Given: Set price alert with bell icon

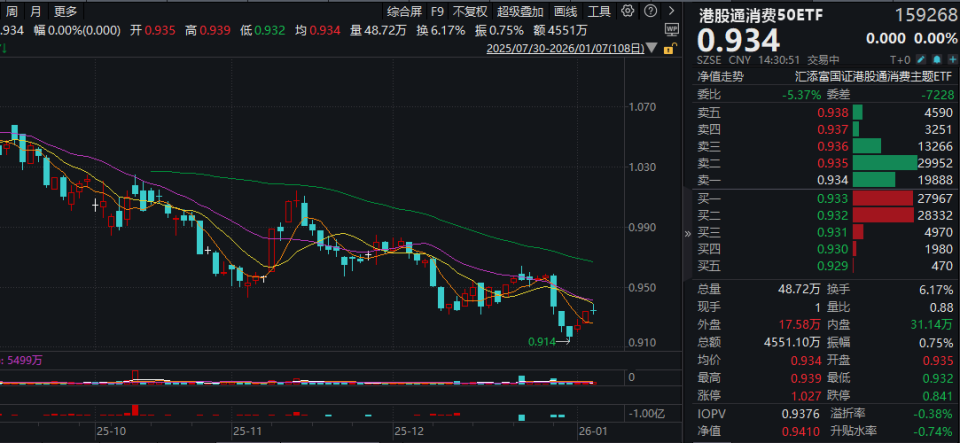Looking at the screenshot, I should 937,59.
